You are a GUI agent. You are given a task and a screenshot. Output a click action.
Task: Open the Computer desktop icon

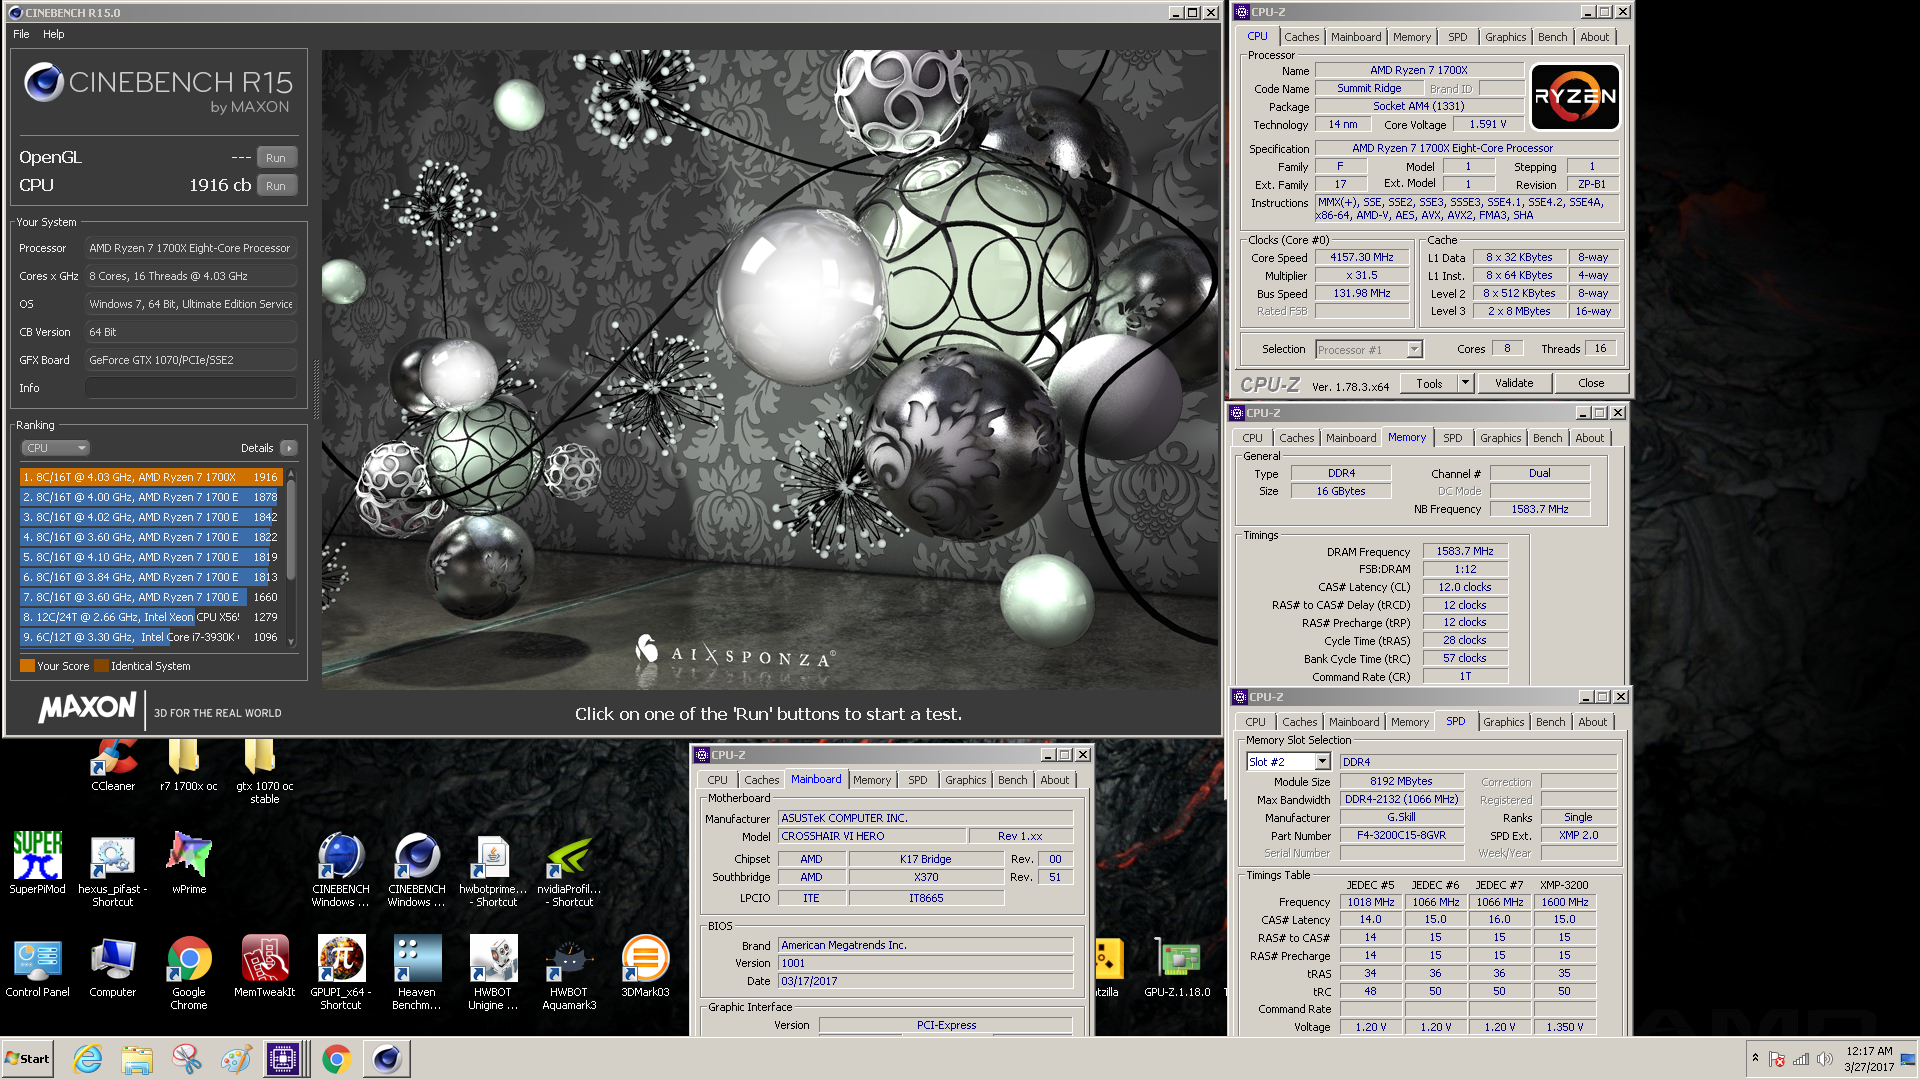click(x=112, y=967)
